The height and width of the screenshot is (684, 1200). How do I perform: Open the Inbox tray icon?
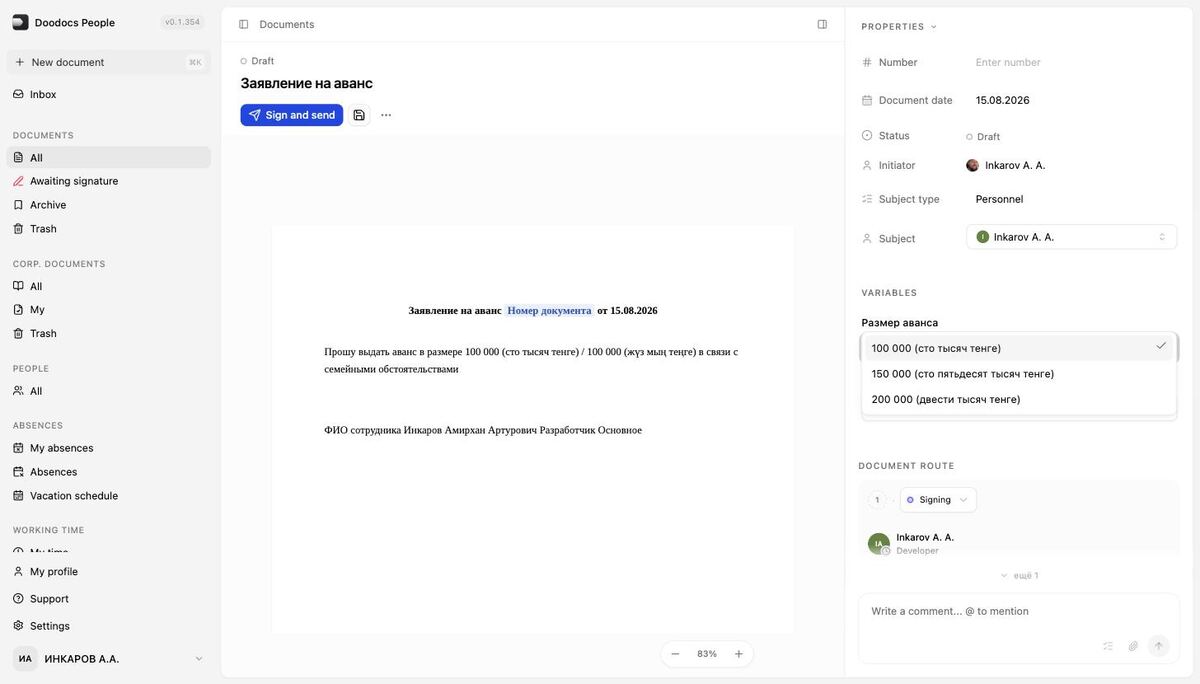coord(18,94)
